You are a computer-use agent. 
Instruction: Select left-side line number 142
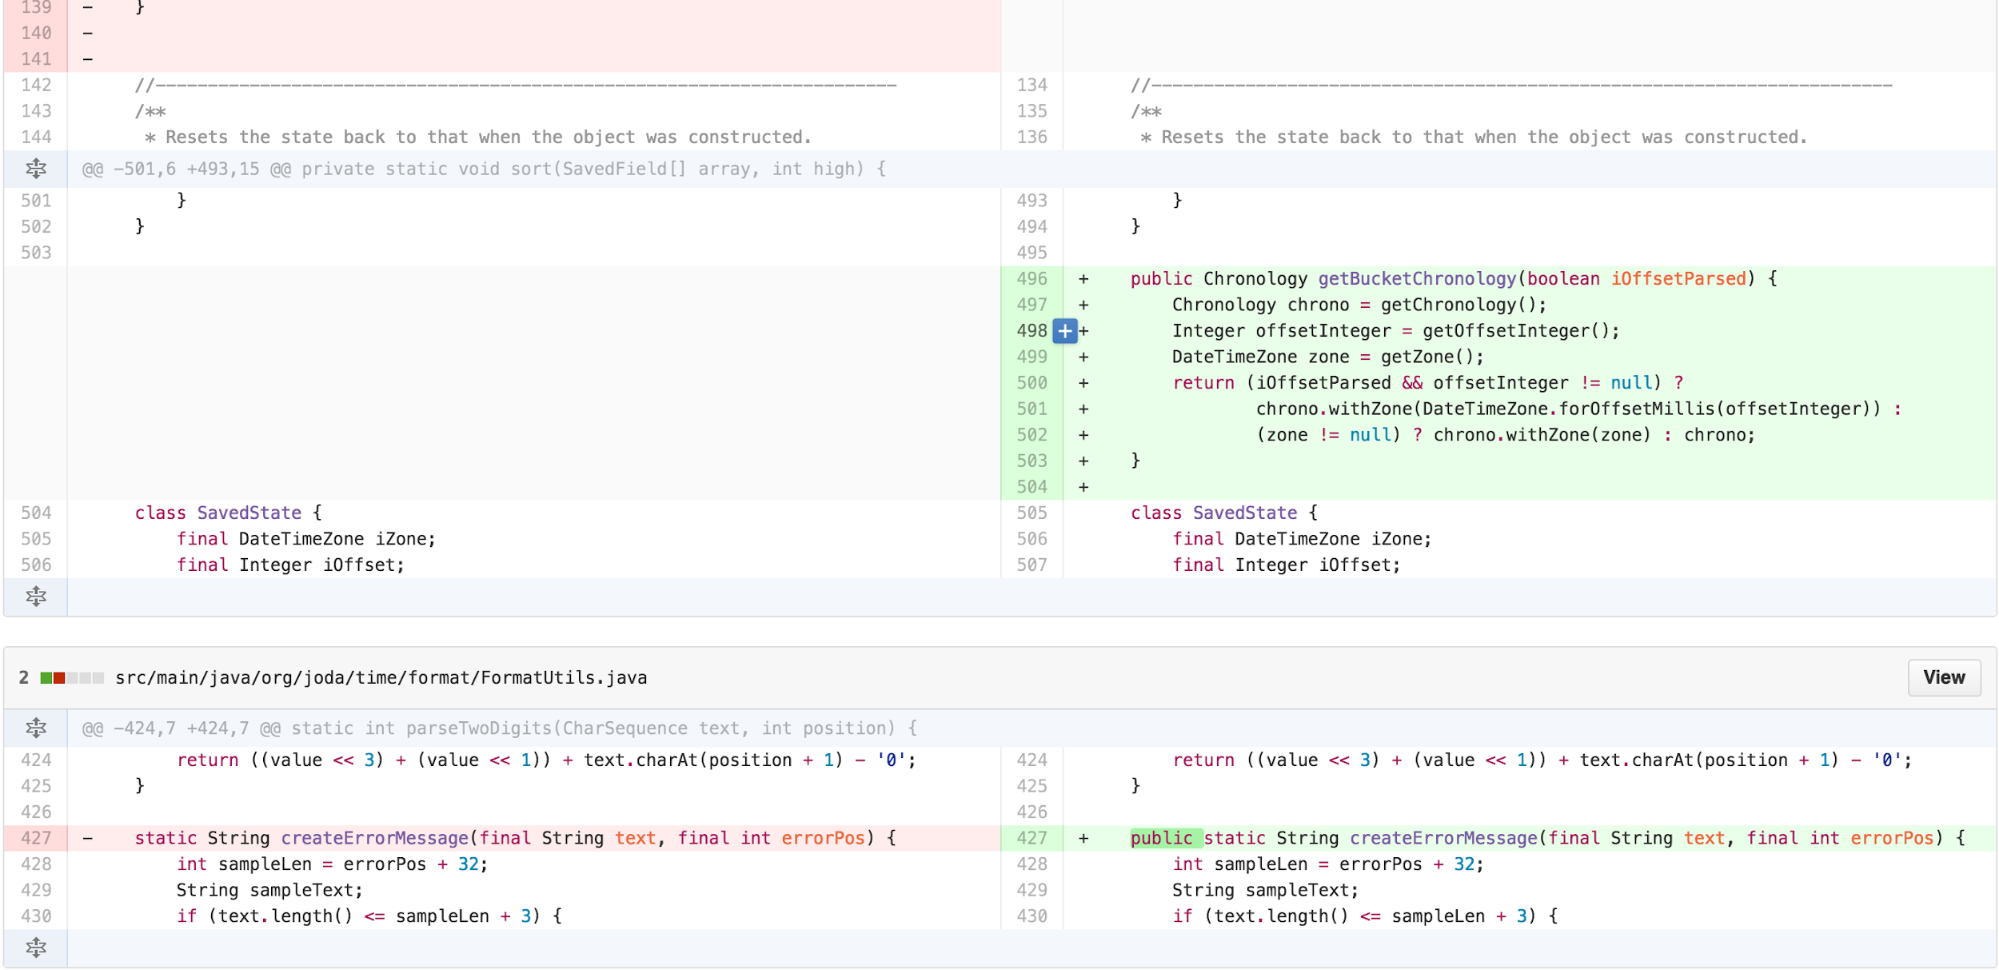tap(36, 85)
